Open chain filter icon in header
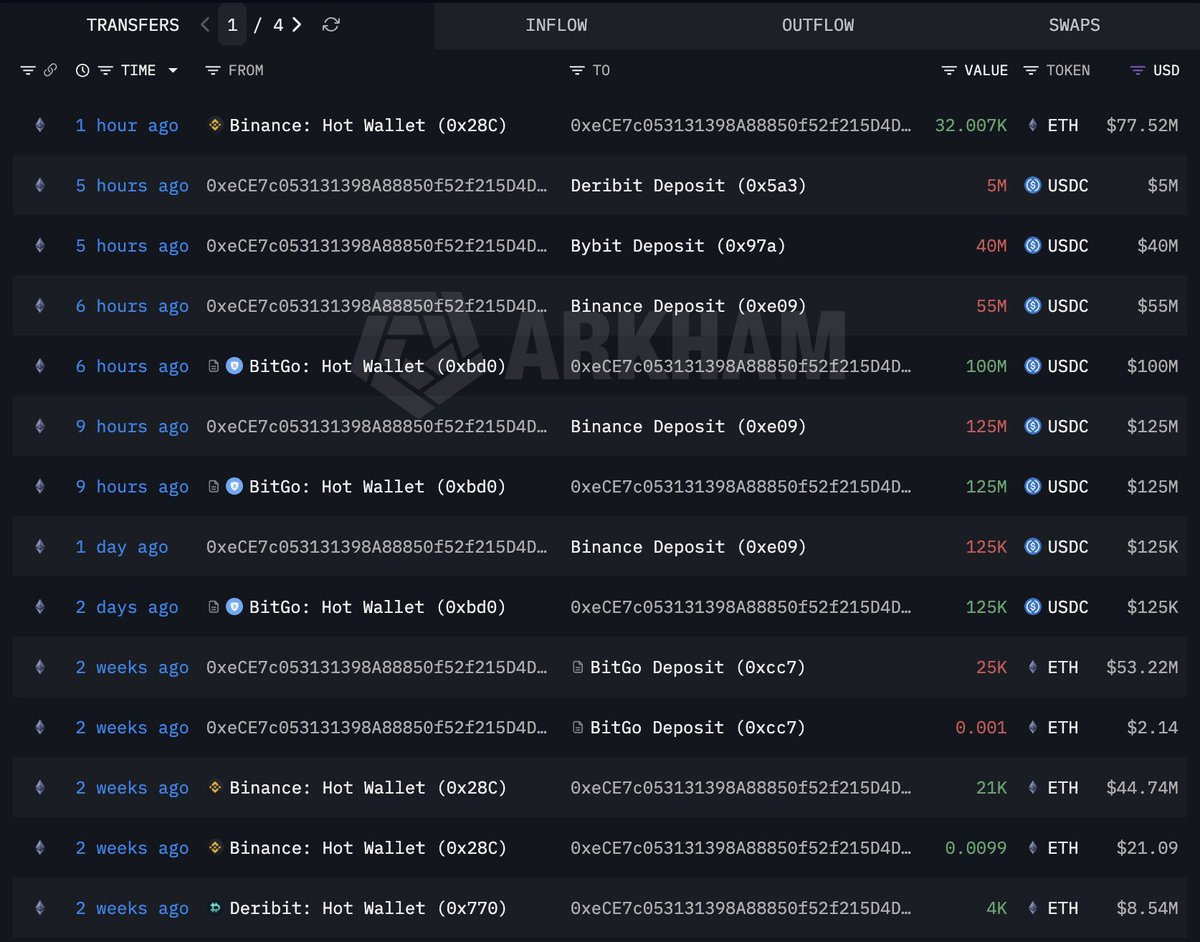The width and height of the screenshot is (1200, 942). (28, 70)
